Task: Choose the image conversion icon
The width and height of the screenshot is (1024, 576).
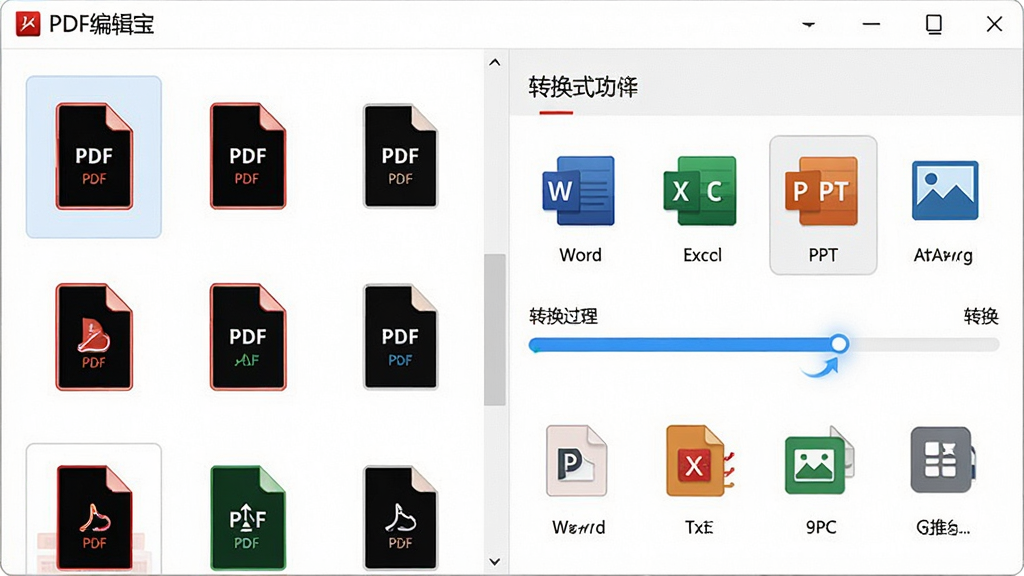Action: point(945,190)
